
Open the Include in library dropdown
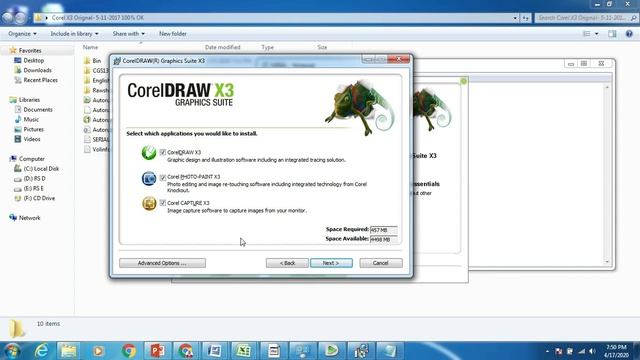click(74, 33)
